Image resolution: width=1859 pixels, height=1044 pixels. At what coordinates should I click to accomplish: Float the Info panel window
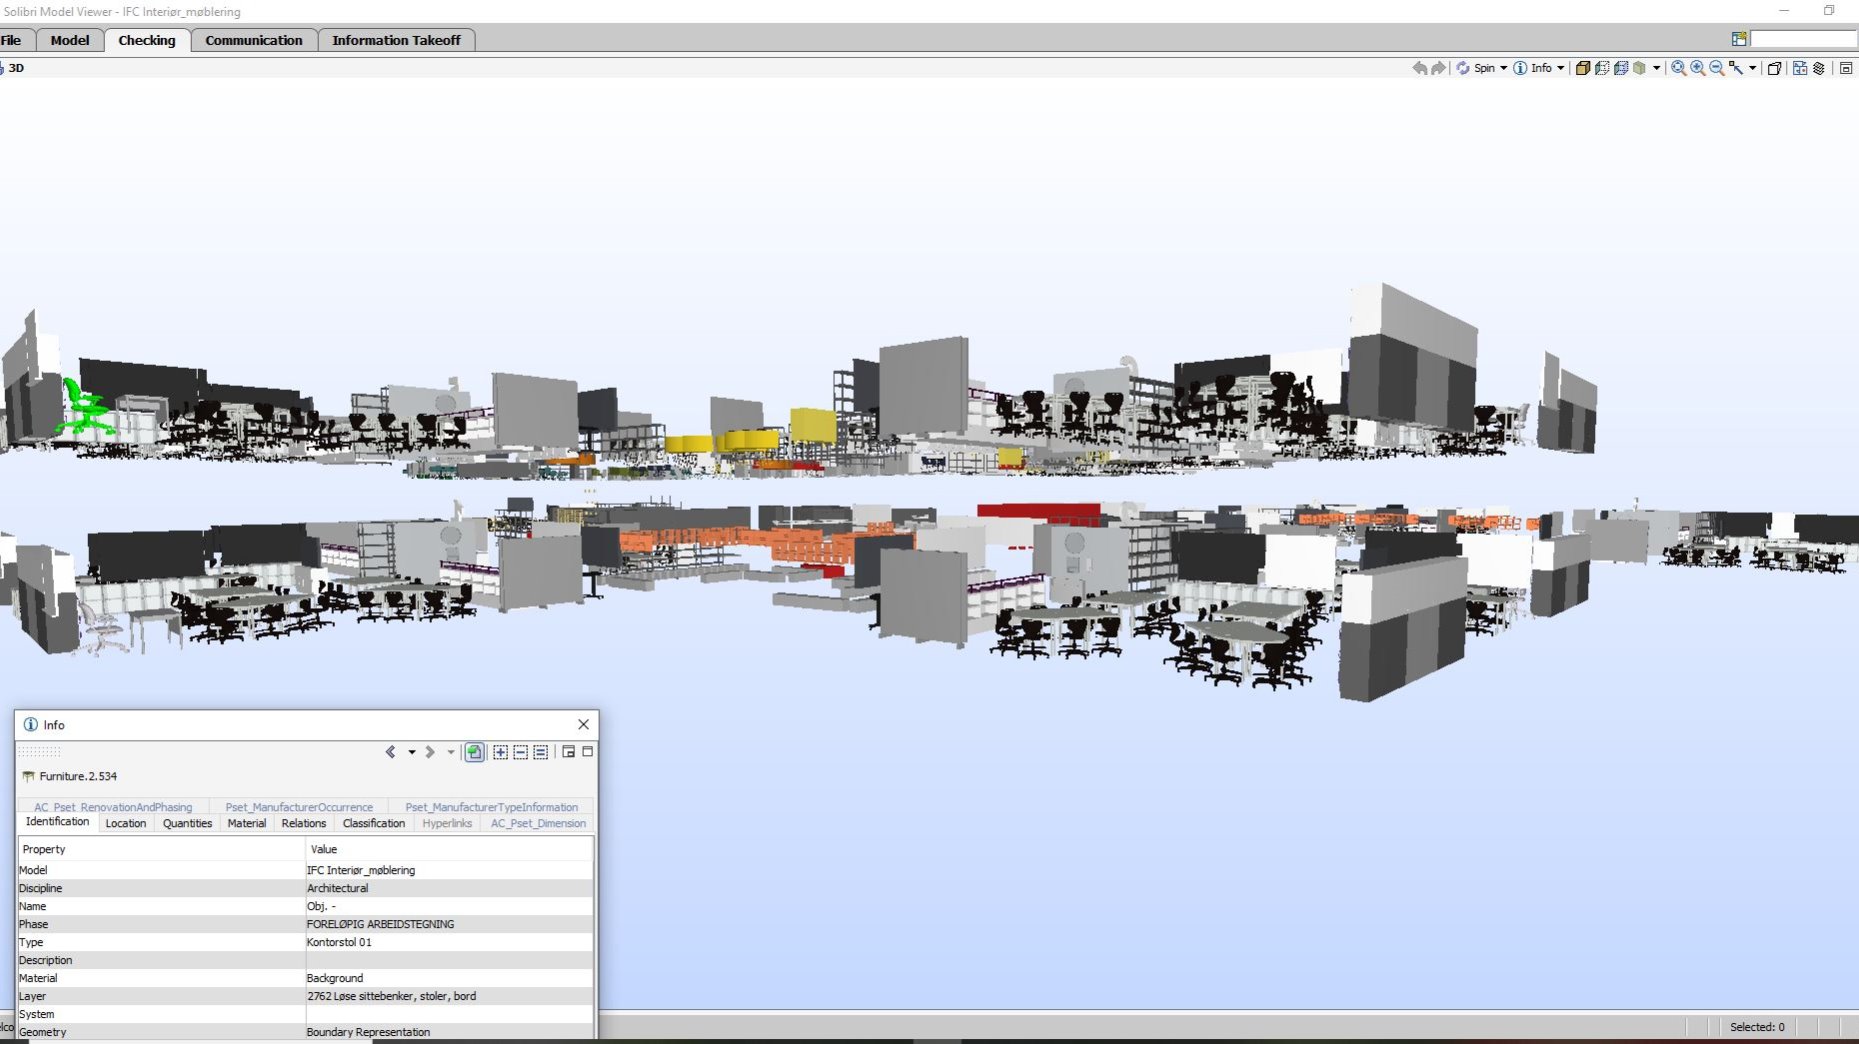pos(568,752)
